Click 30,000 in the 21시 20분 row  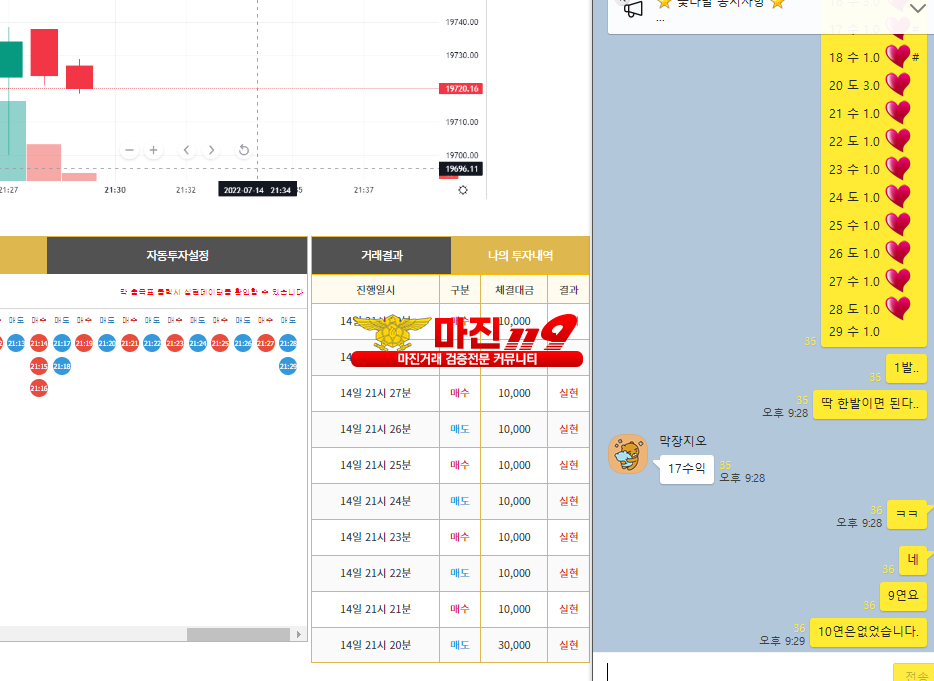514,645
